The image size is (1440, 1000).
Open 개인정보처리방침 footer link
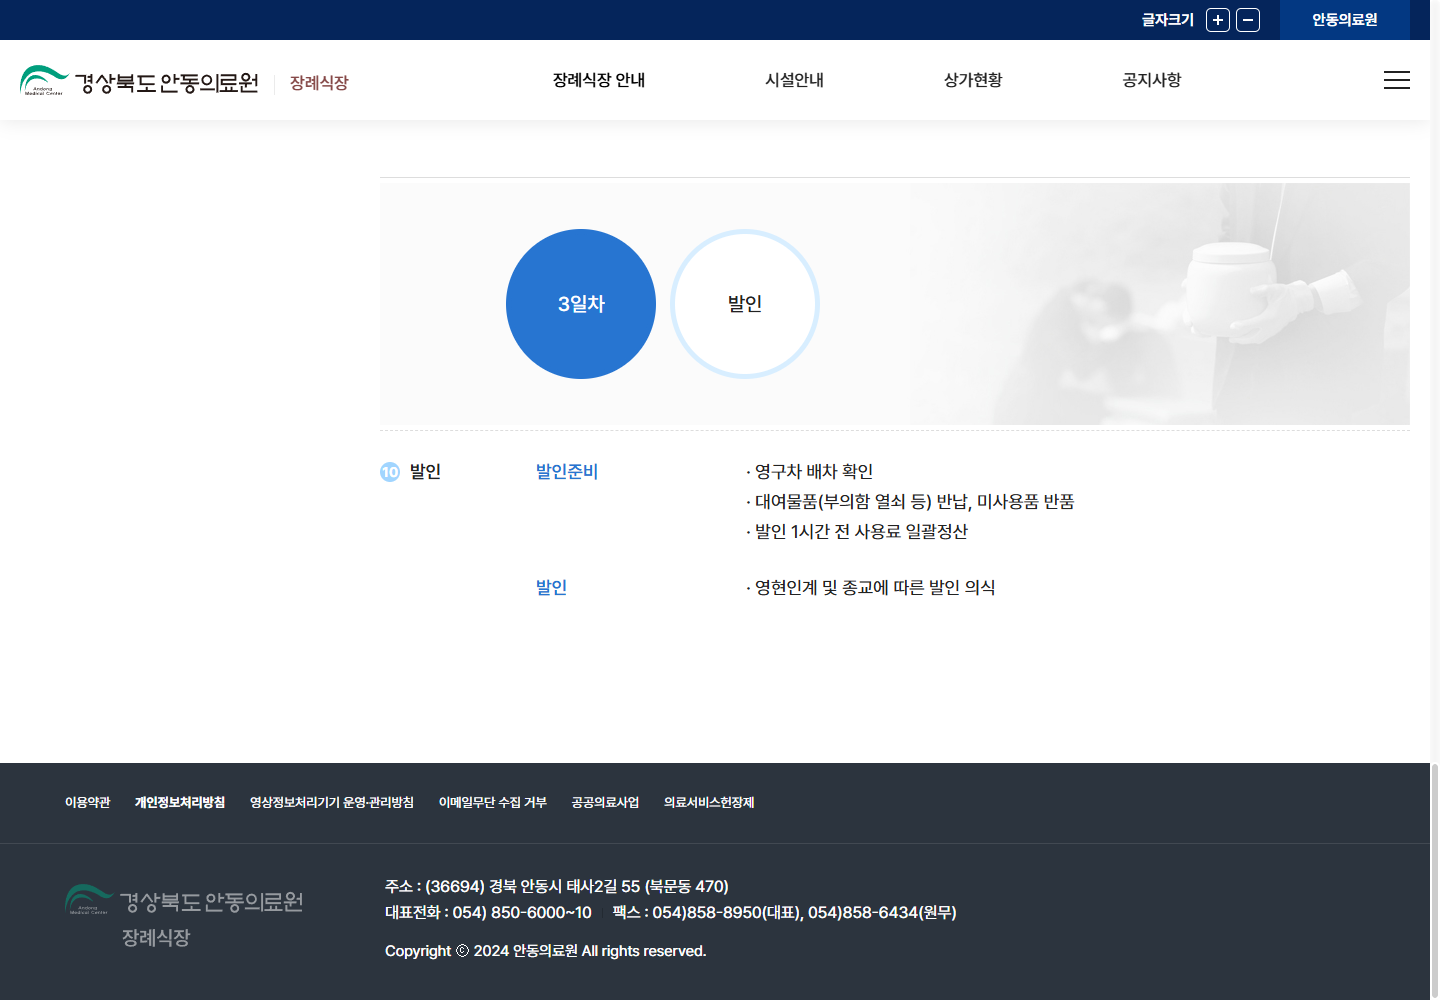pyautogui.click(x=180, y=802)
